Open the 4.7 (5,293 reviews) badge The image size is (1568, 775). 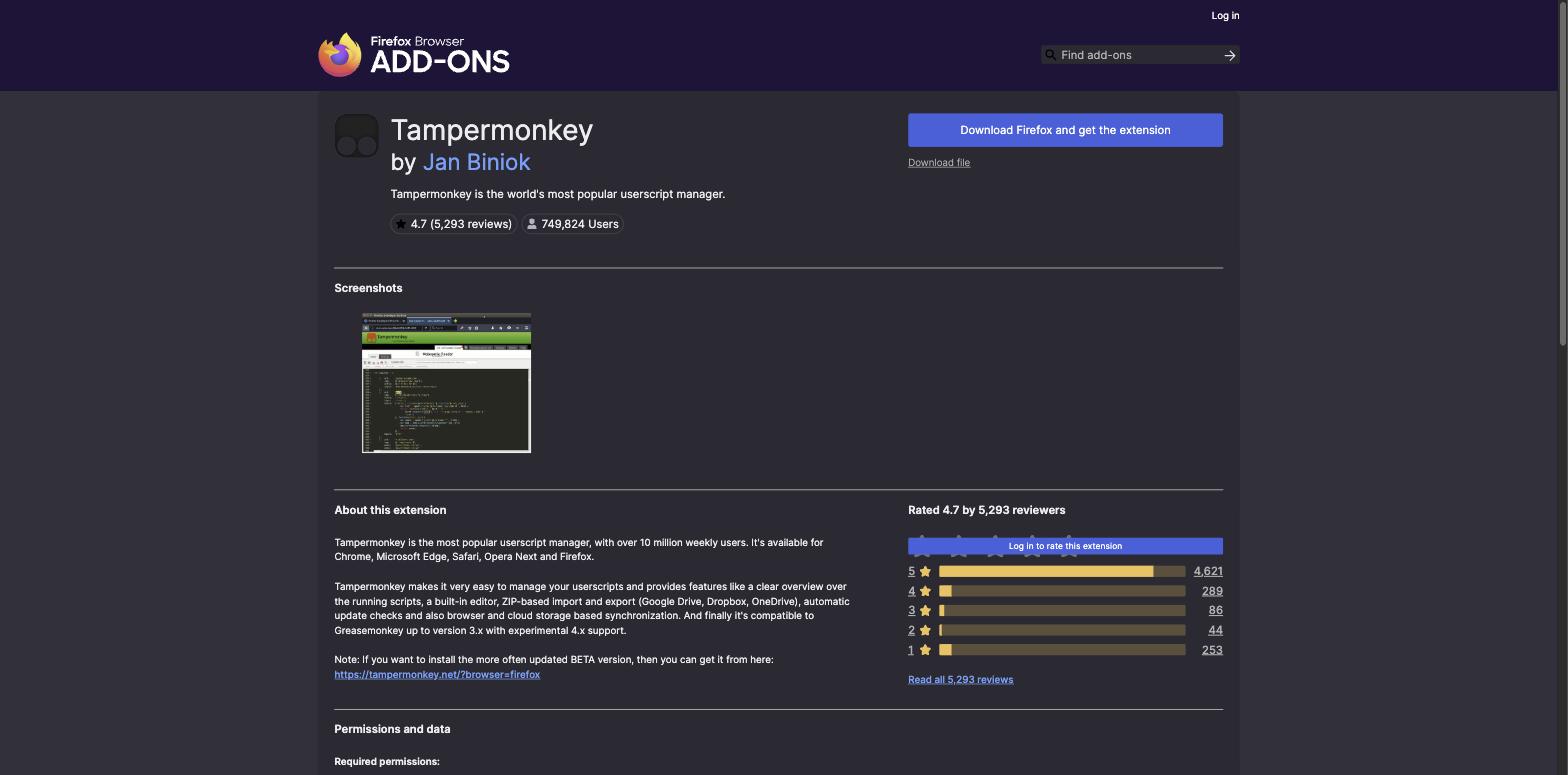(453, 224)
